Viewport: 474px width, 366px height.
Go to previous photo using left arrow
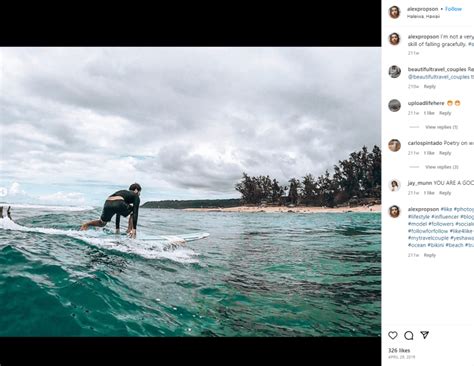(x=3, y=192)
